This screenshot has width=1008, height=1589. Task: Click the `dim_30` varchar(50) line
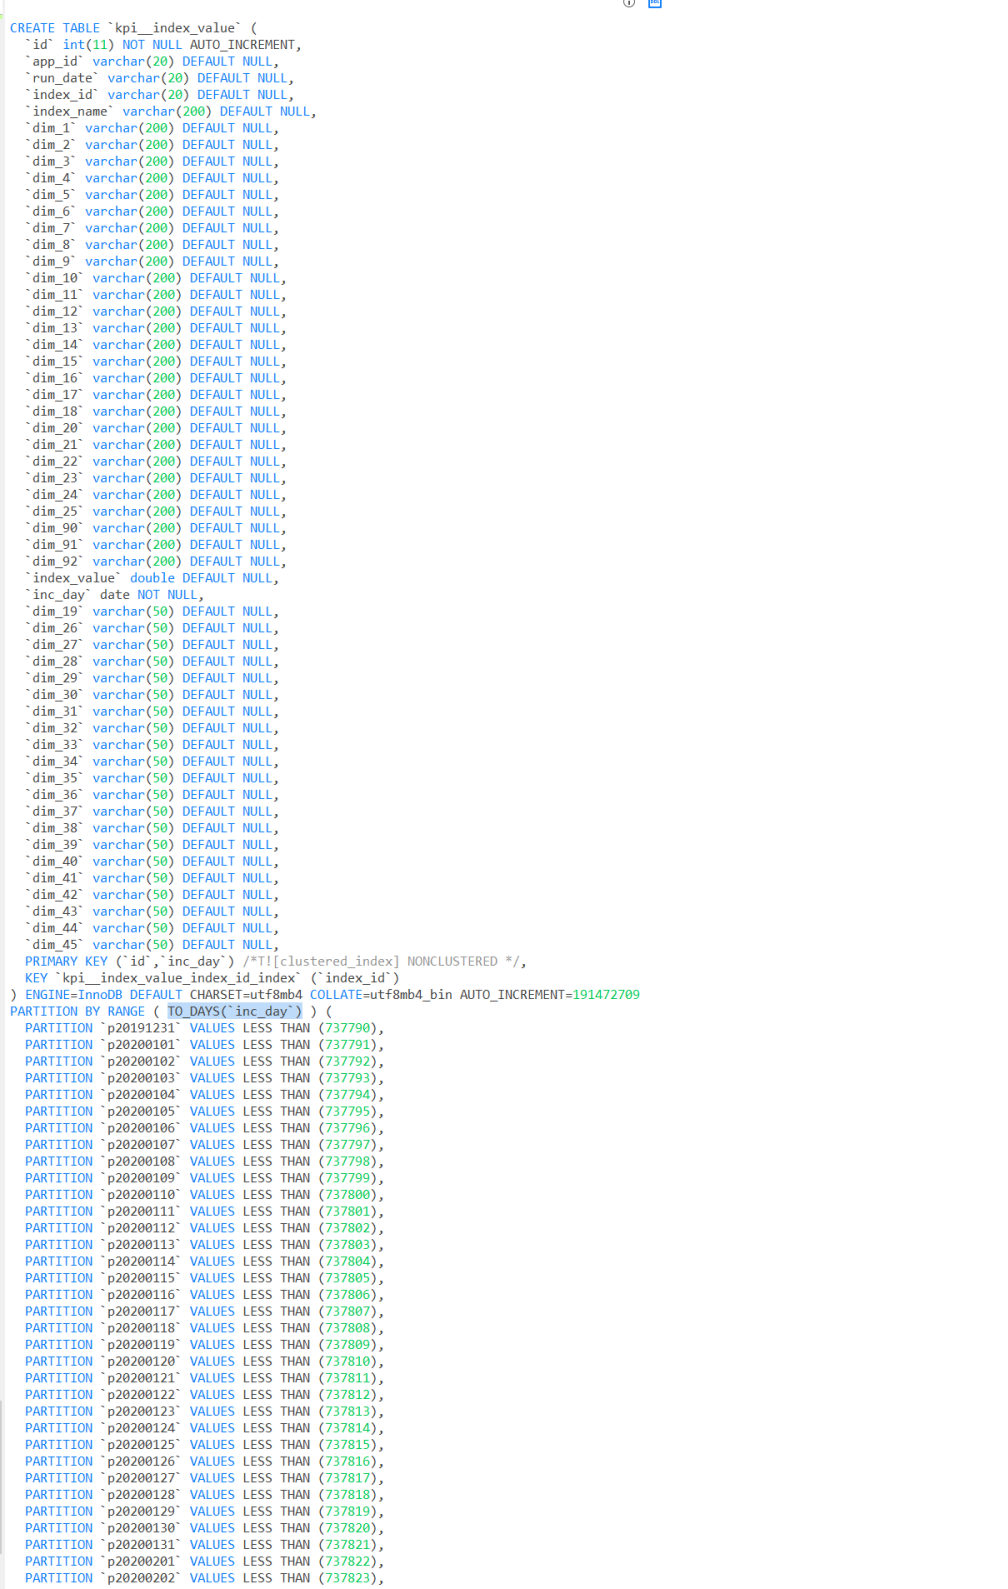tap(152, 695)
